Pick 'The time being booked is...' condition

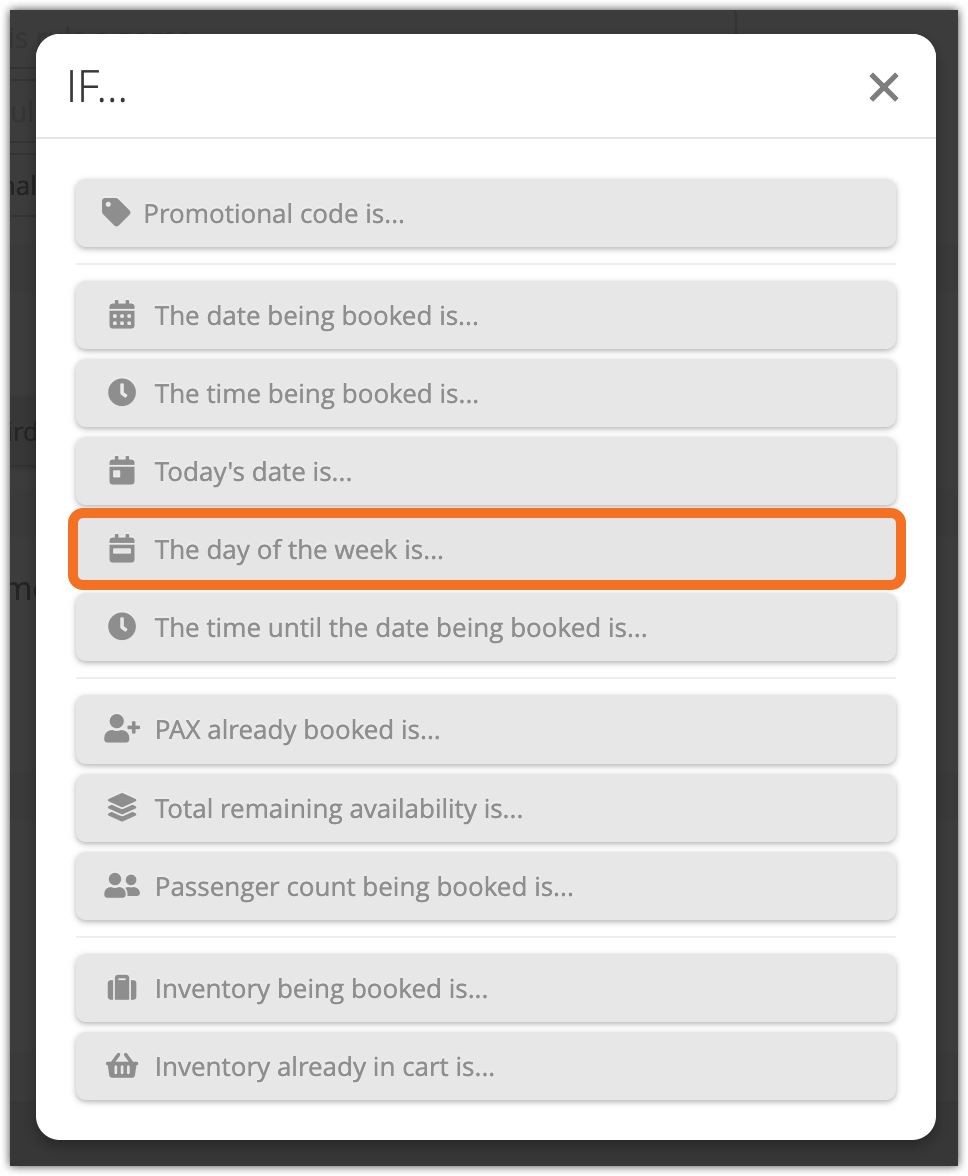coord(486,394)
